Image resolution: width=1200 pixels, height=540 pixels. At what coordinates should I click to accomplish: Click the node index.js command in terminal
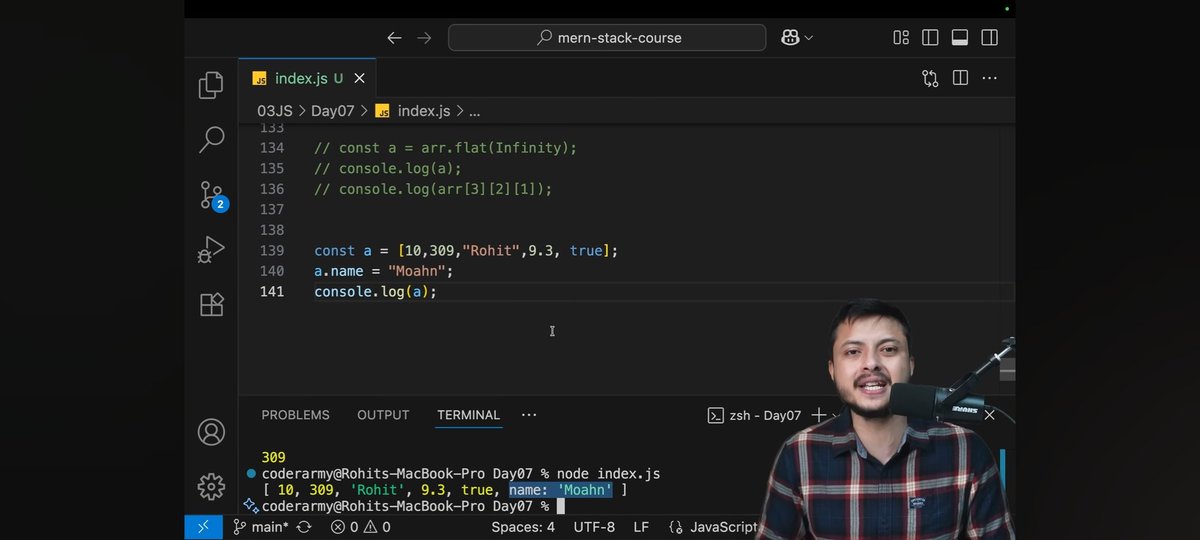point(608,474)
